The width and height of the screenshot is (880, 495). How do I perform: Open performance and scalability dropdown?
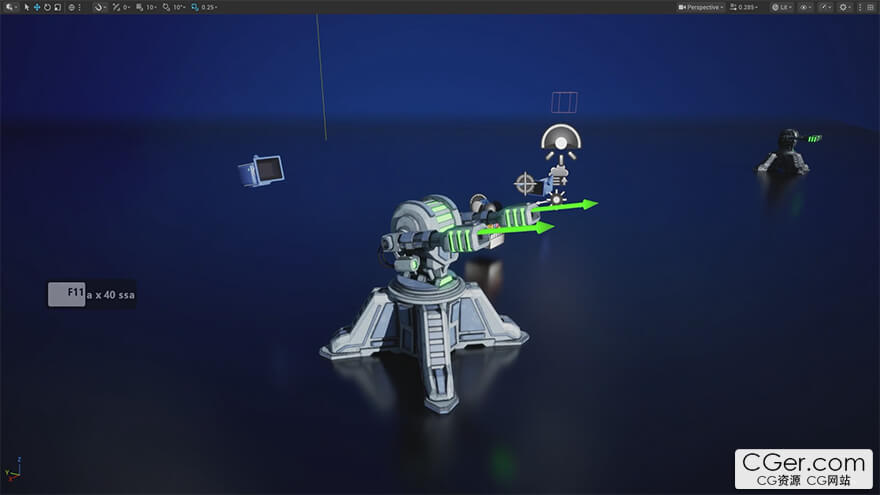825,7
